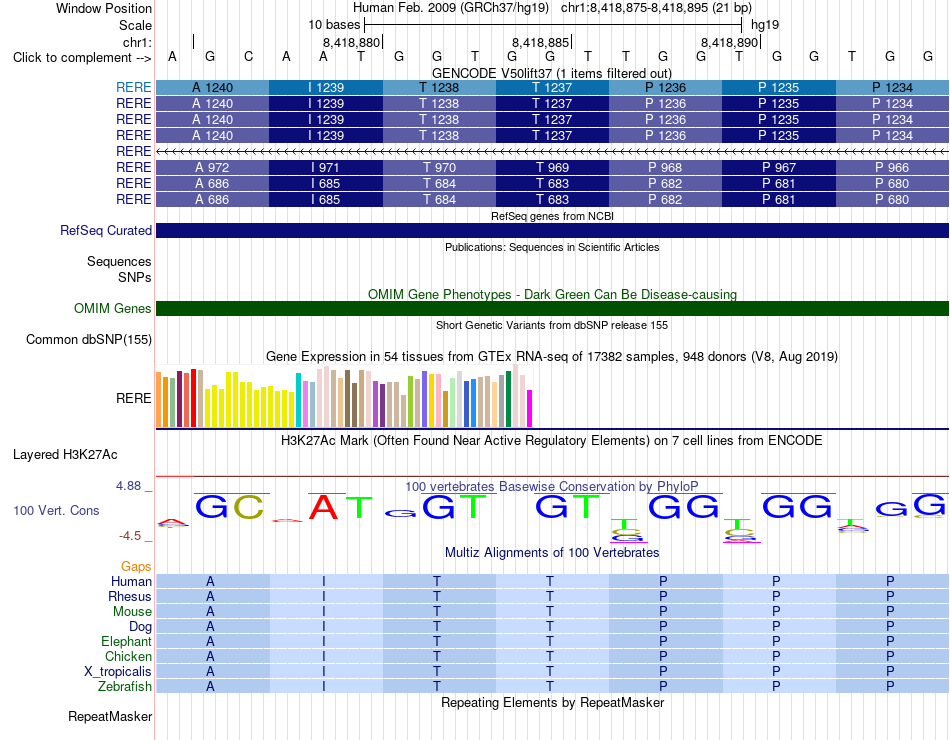Click the 8,418,890 position marker
The width and height of the screenshot is (950, 740).
pyautogui.click(x=730, y=42)
